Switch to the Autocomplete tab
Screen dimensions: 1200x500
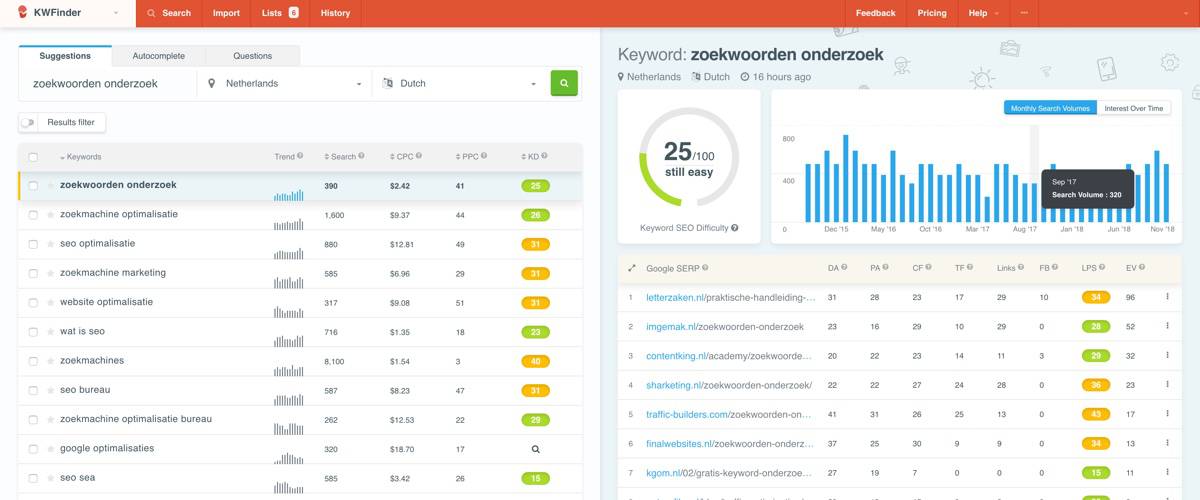[x=159, y=56]
